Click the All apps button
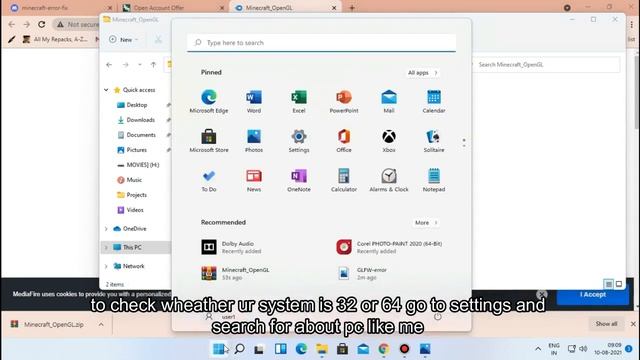Viewport: 640px width, 360px height. tap(422, 73)
